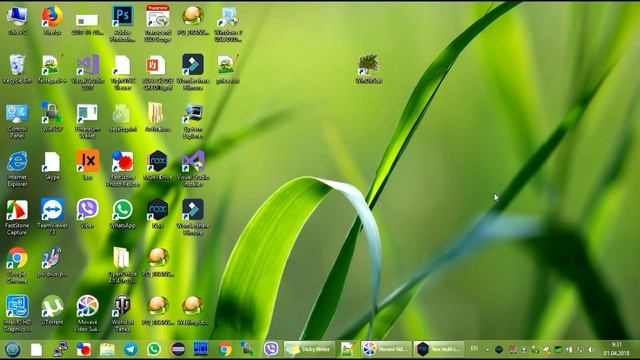Viewport: 640px width, 360px height.
Task: Select the Wondershare Filmora shortcut beside Nox
Action: [x=193, y=217]
